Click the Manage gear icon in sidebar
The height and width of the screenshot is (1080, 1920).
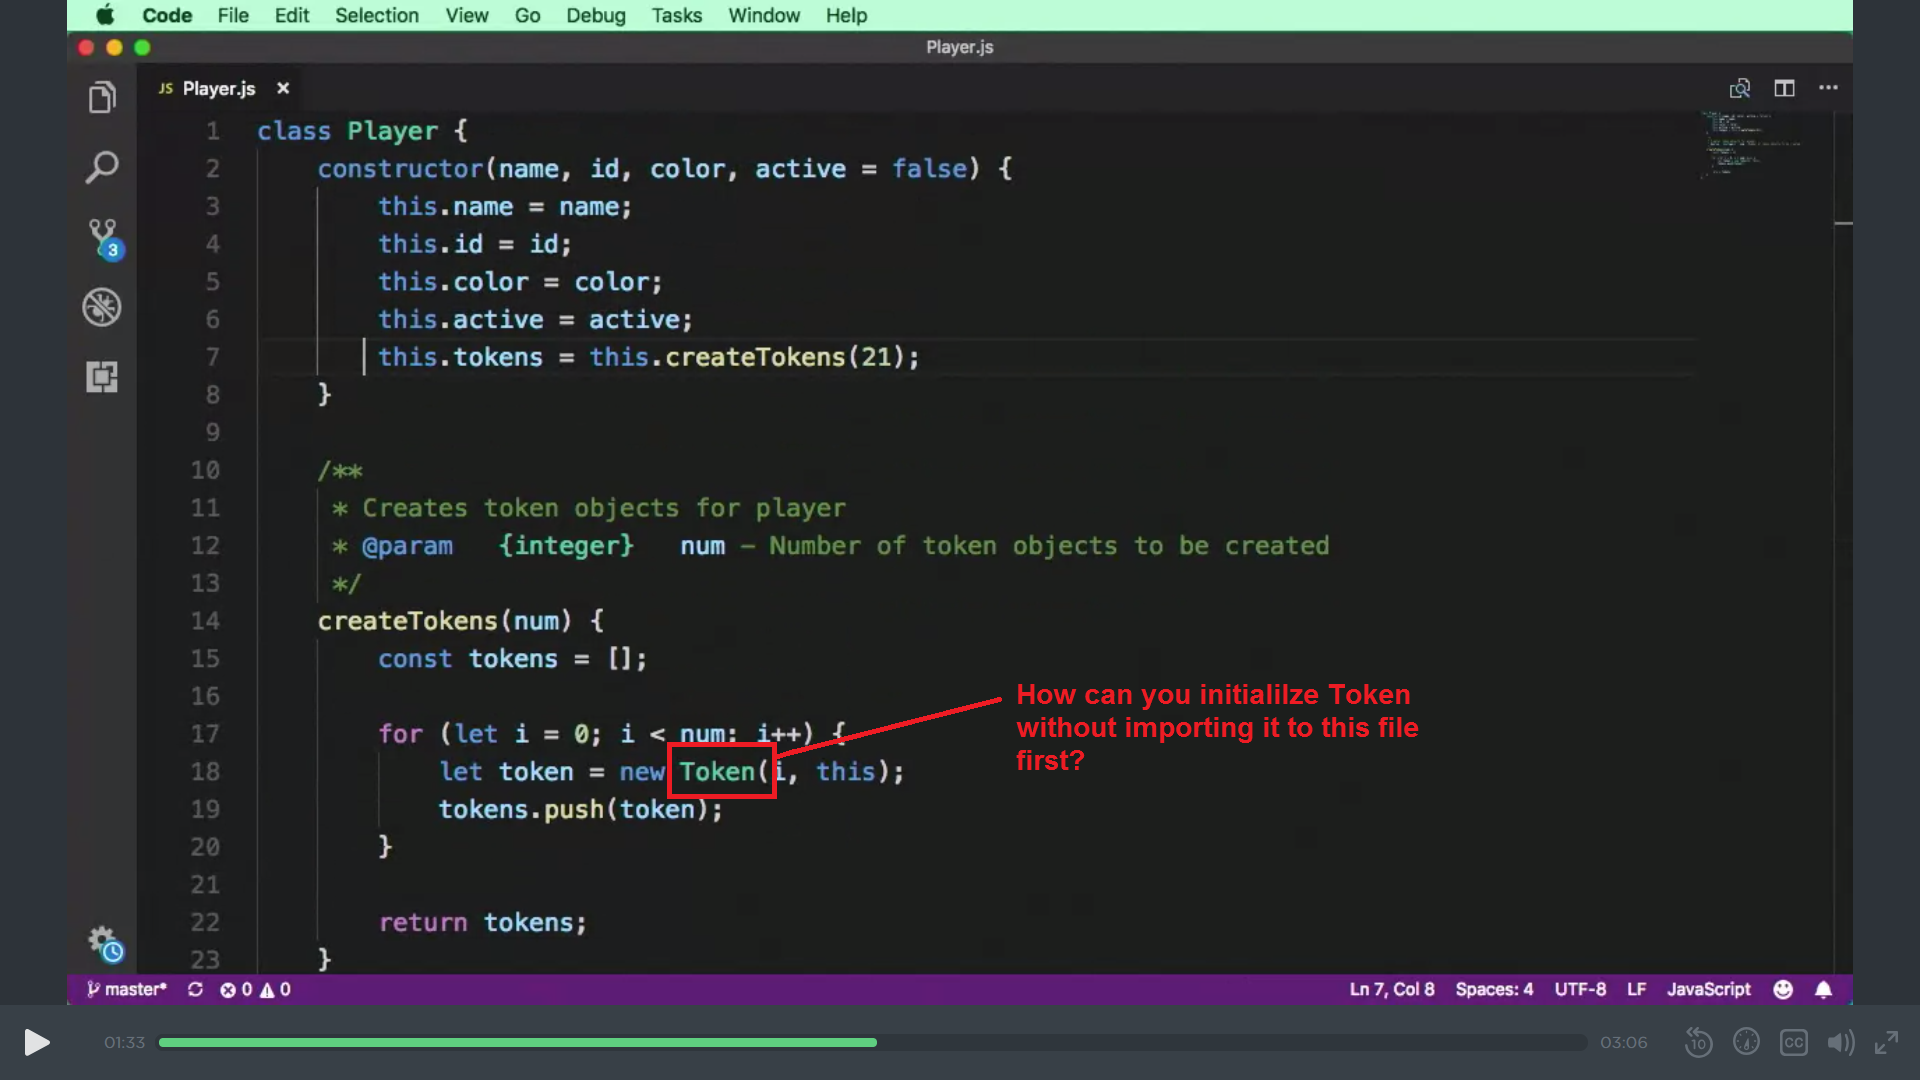(103, 941)
